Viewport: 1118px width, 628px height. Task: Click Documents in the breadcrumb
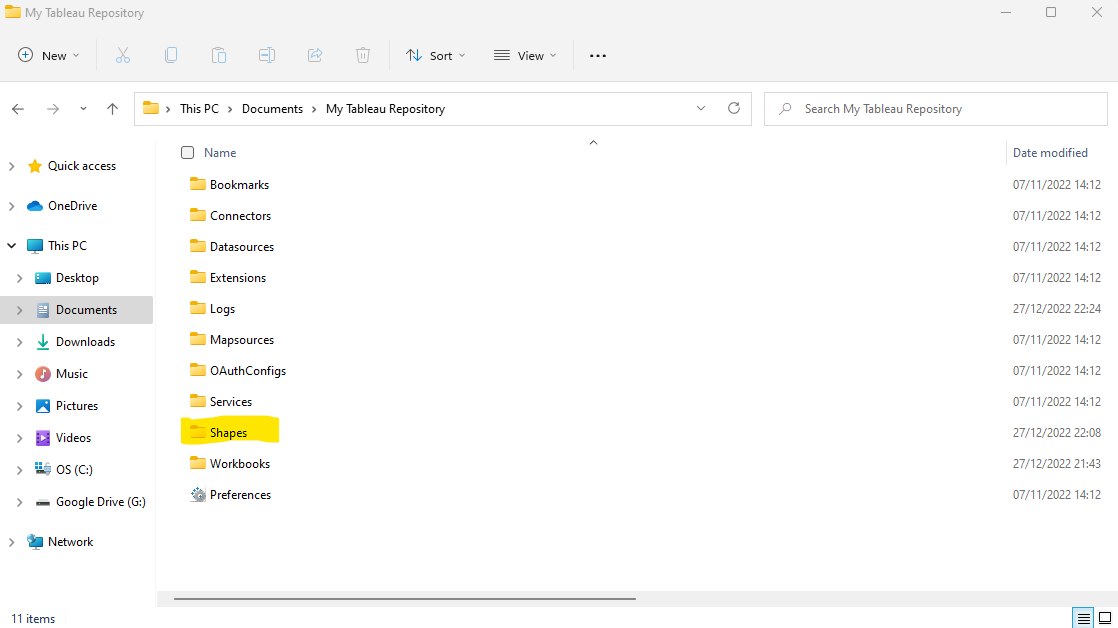coord(272,109)
